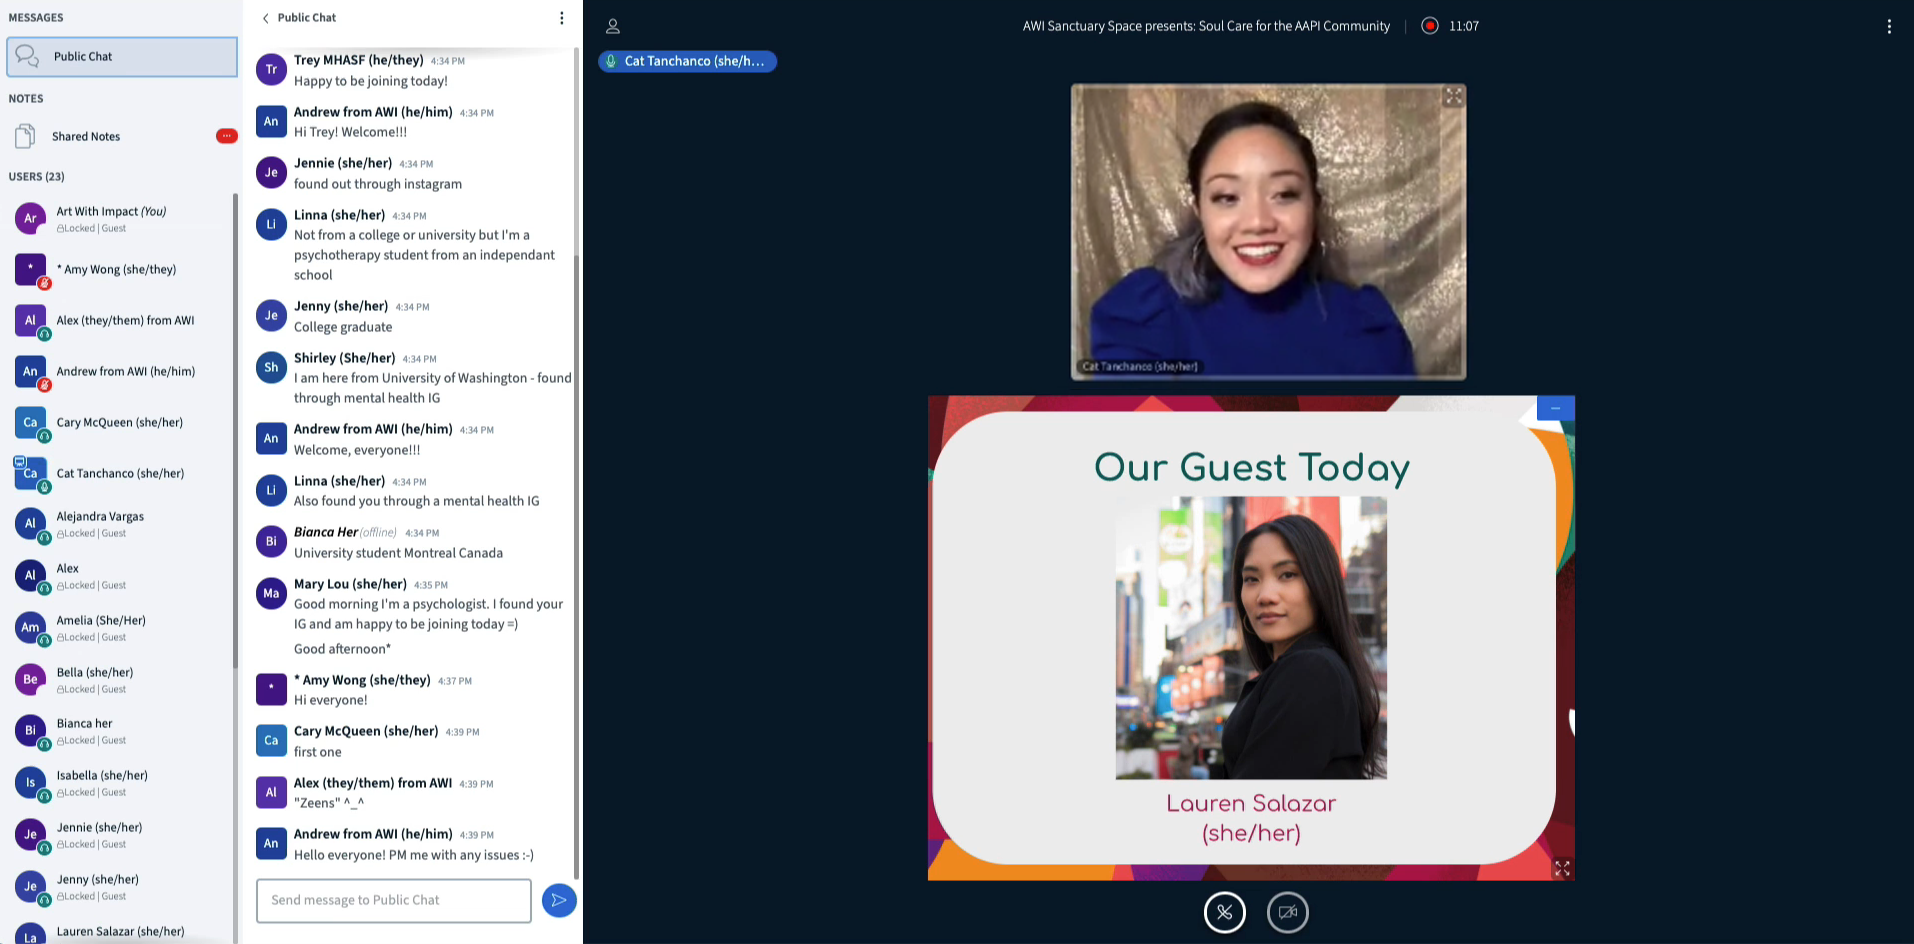Select user Lauren Salazar (she/her) in list
Viewport: 1914px width, 944px height.
point(120,932)
